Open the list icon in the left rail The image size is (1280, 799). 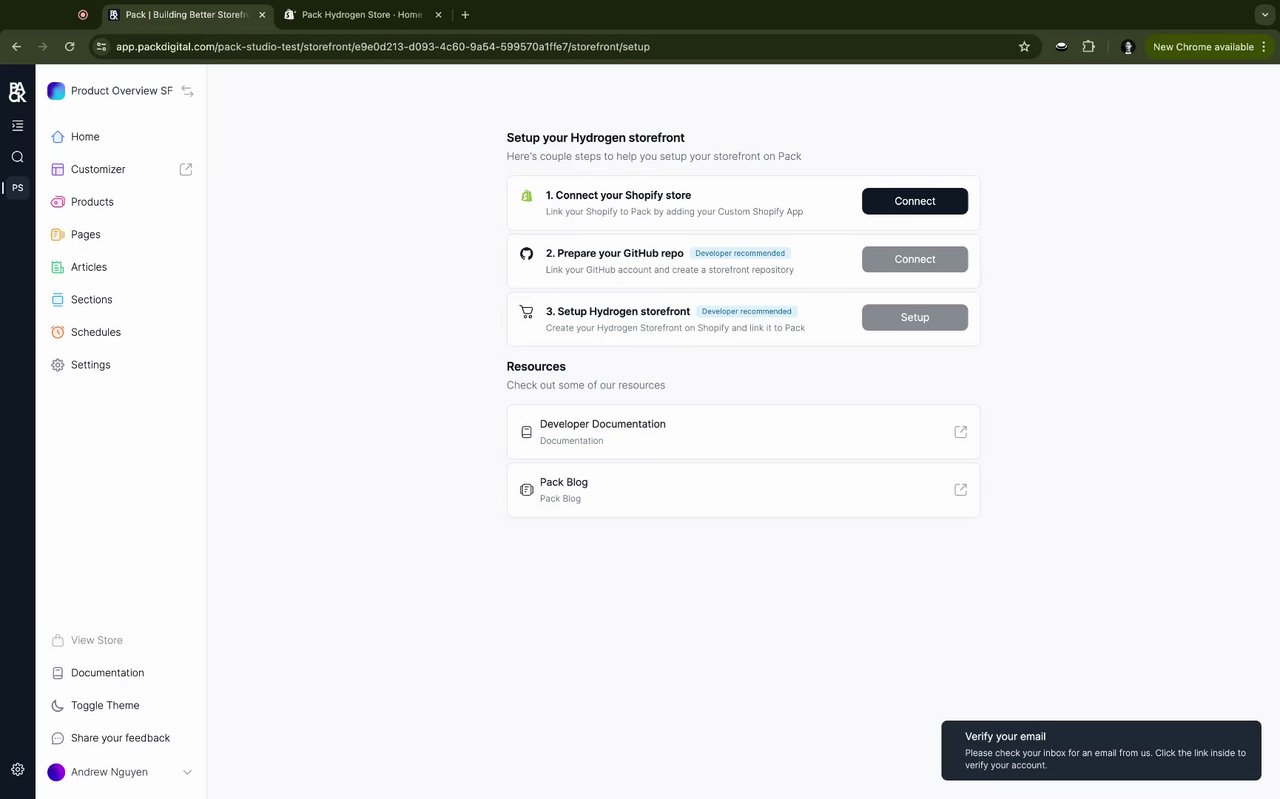(x=17, y=126)
